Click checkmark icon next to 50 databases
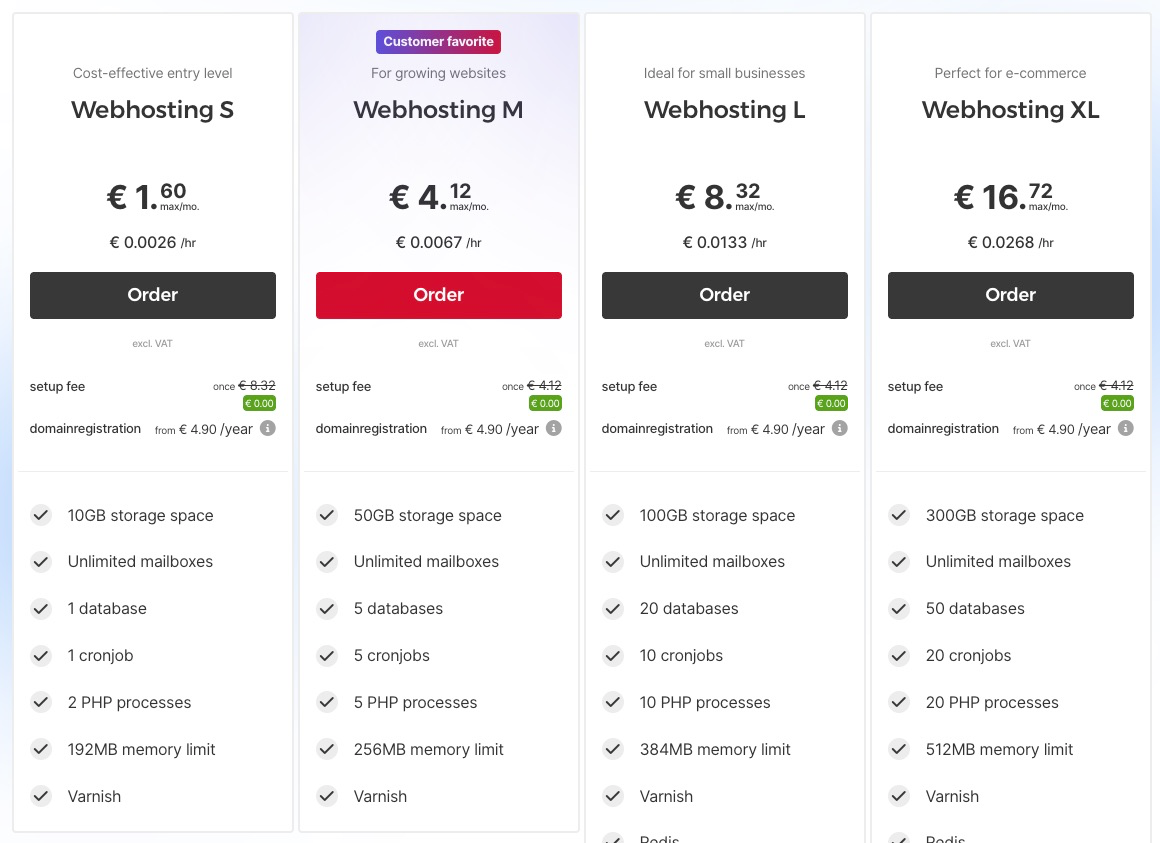 click(899, 608)
